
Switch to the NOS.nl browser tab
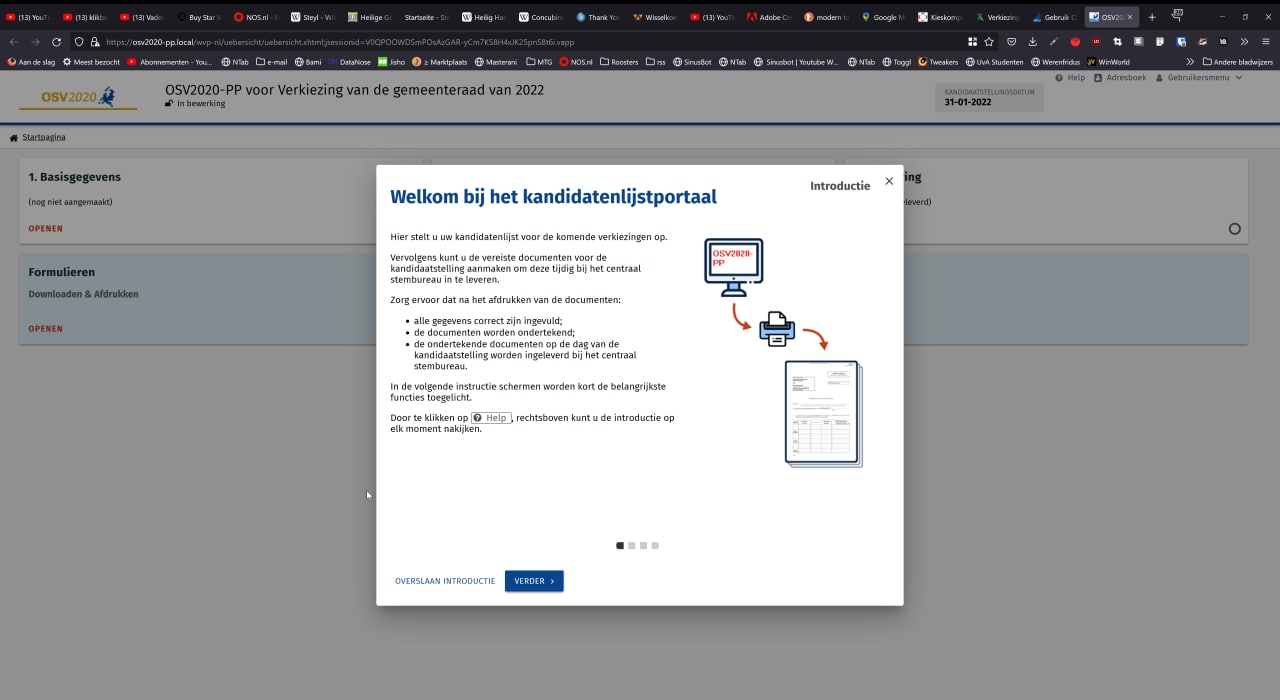(x=253, y=17)
